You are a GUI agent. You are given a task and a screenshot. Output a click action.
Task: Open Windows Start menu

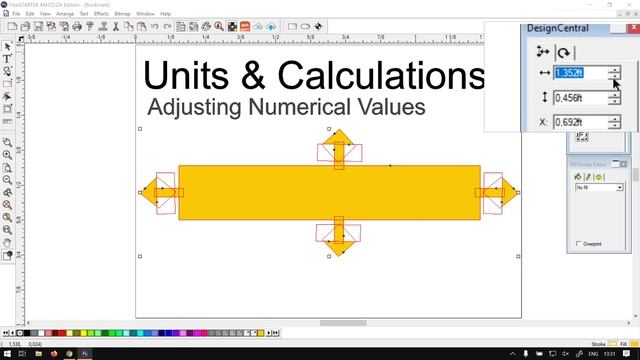coord(7,354)
